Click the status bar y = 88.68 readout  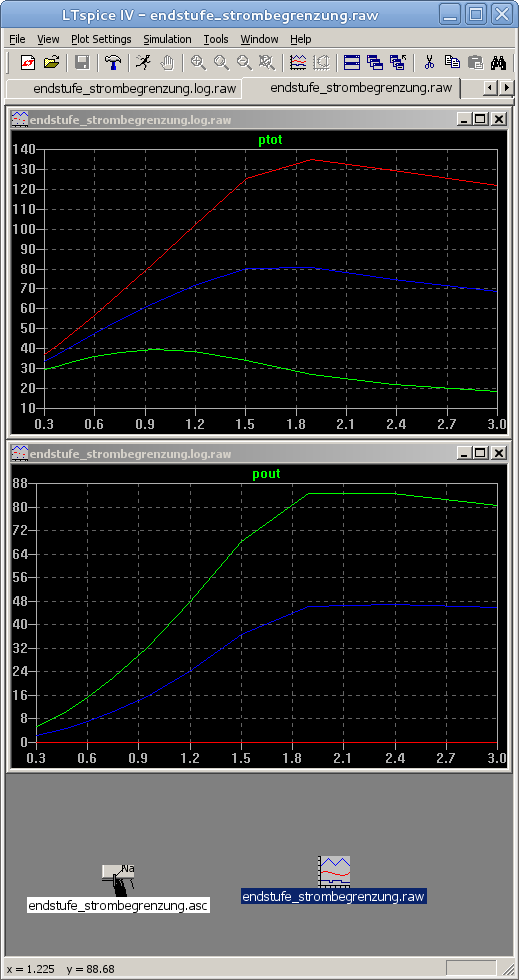(89, 969)
